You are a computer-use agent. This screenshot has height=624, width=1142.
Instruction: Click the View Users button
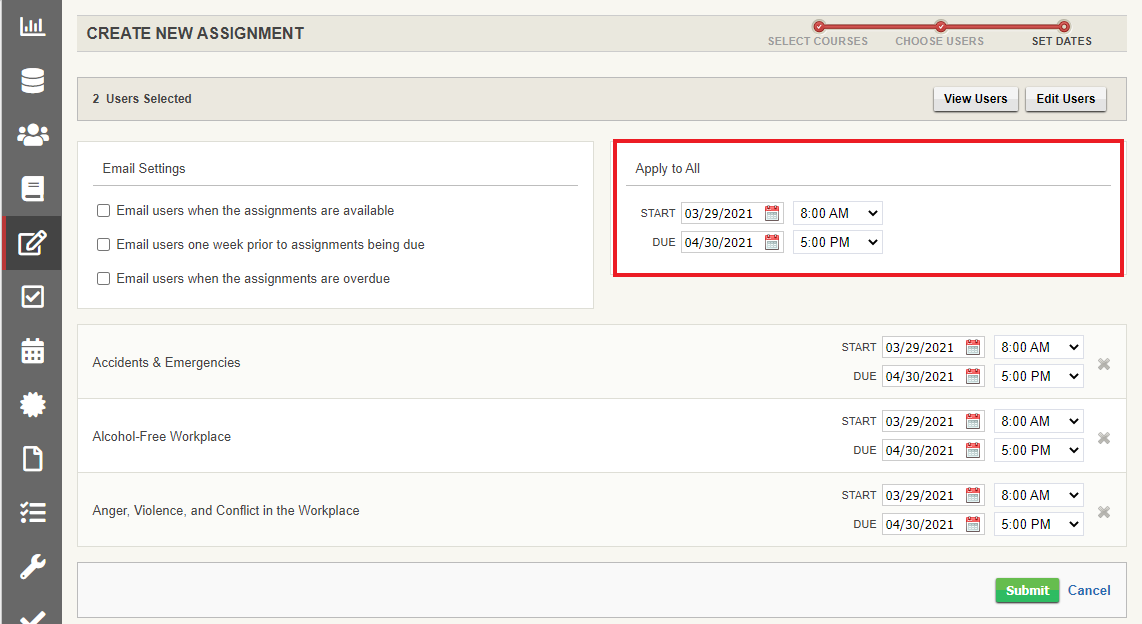pos(975,99)
